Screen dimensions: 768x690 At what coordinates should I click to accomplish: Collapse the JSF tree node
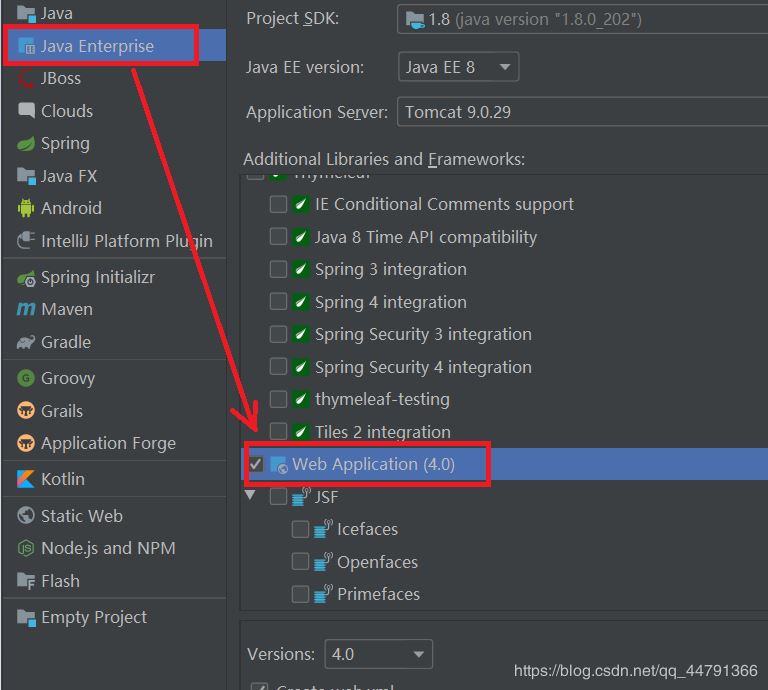pos(250,496)
